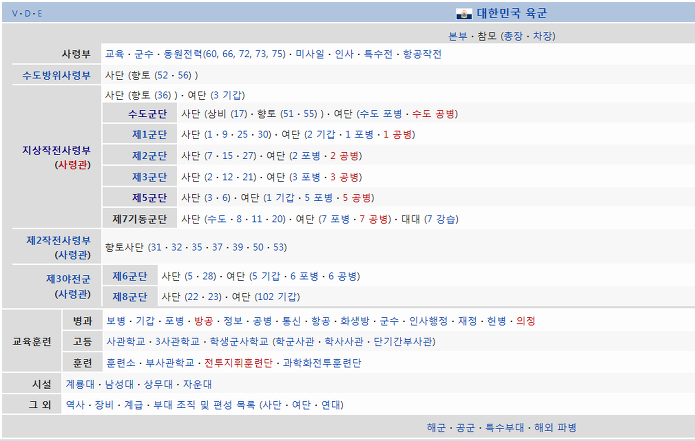Click the flag icon beside 대한민국 육군

click(463, 13)
